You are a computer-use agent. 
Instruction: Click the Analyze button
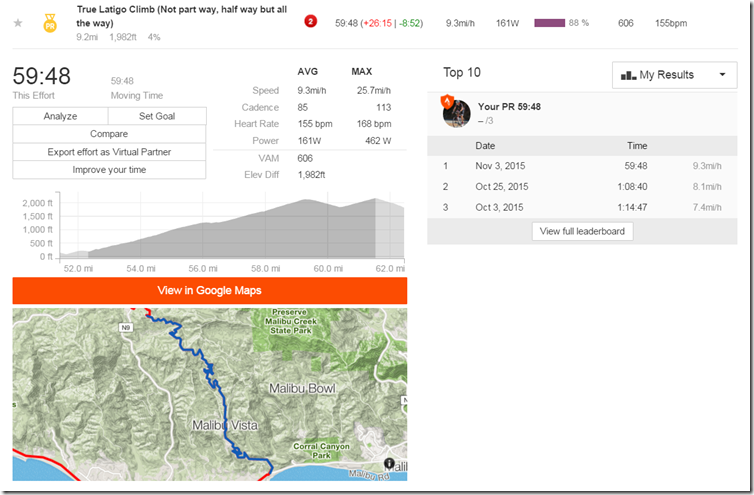[x=61, y=116]
